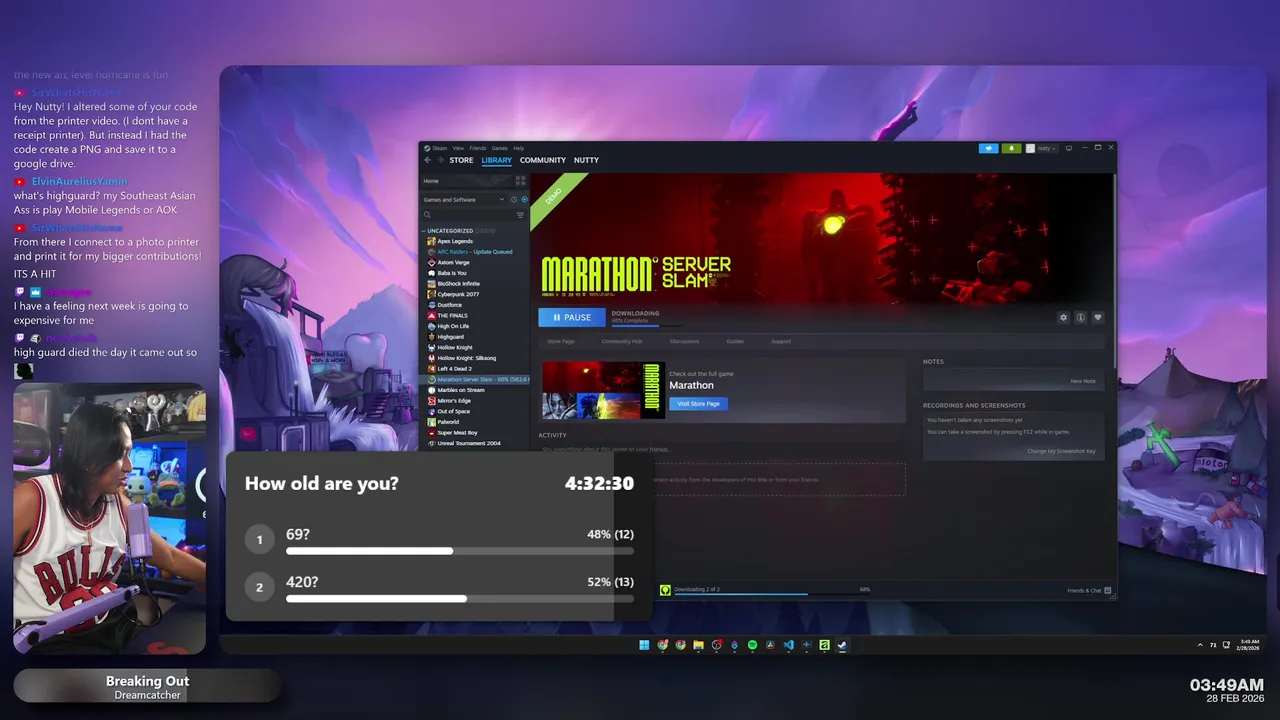Switch Steam to Big Picture mode icon
The image size is (1280, 720).
[1069, 148]
